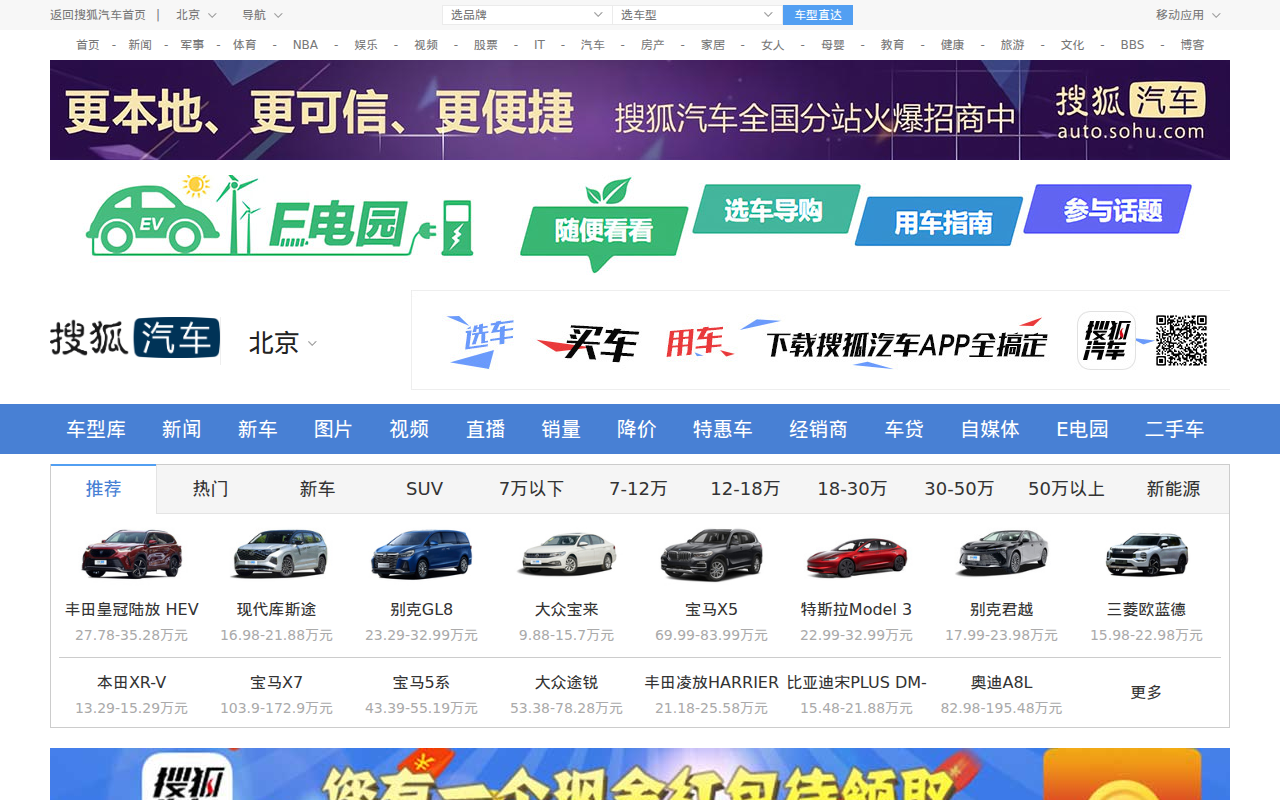The image size is (1280, 800).
Task: Open the 大众宝来 car image
Action: [x=566, y=555]
